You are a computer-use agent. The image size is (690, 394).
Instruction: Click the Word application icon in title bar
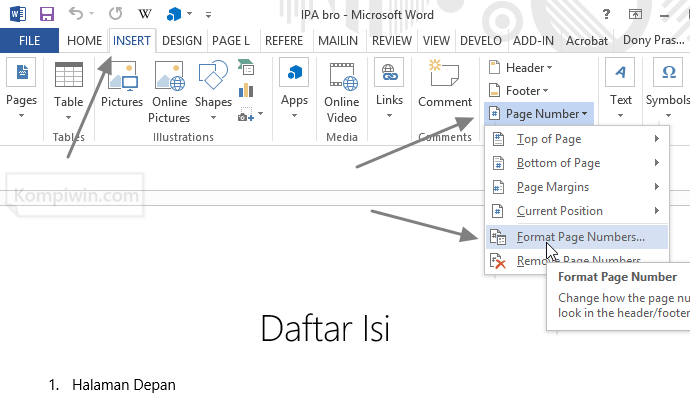pyautogui.click(x=18, y=14)
